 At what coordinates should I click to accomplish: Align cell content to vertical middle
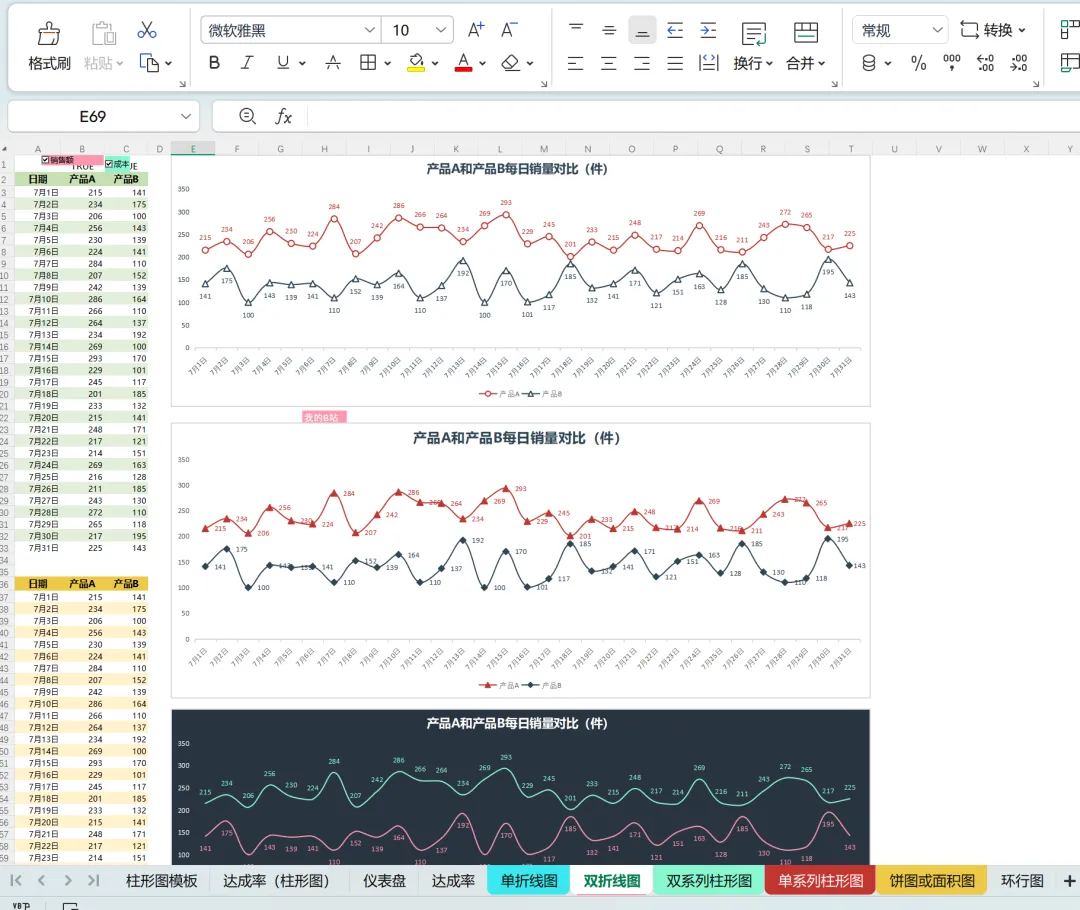pyautogui.click(x=609, y=30)
